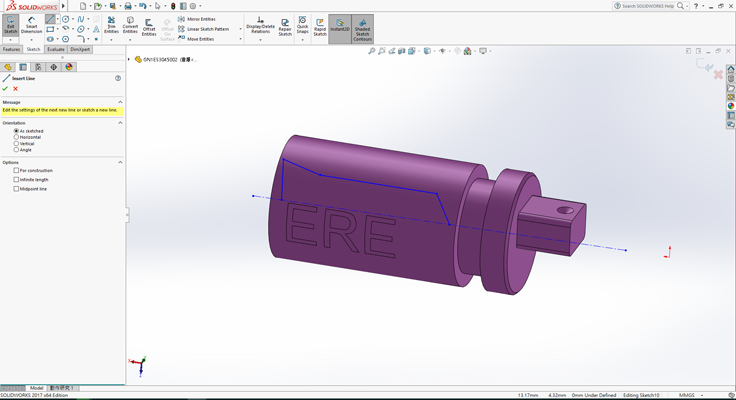
Task: Click Move Entities
Action: 196,39
